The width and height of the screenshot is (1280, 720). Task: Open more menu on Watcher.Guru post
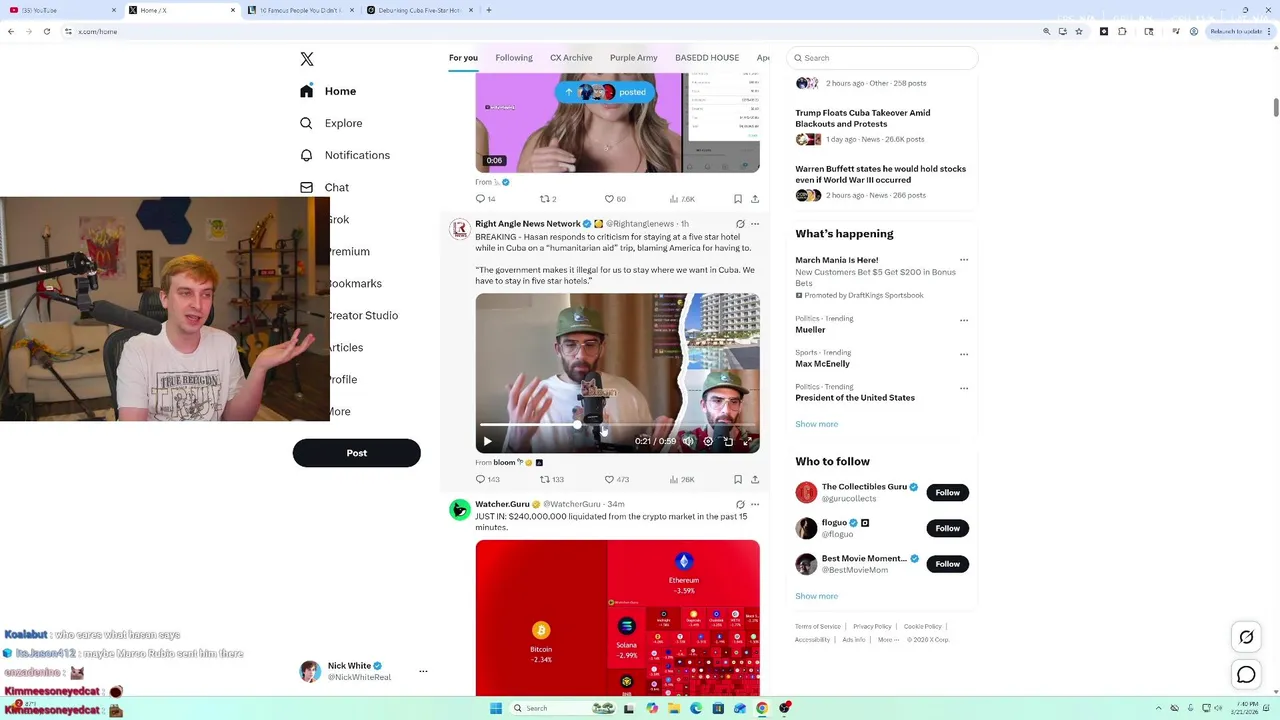(755, 504)
